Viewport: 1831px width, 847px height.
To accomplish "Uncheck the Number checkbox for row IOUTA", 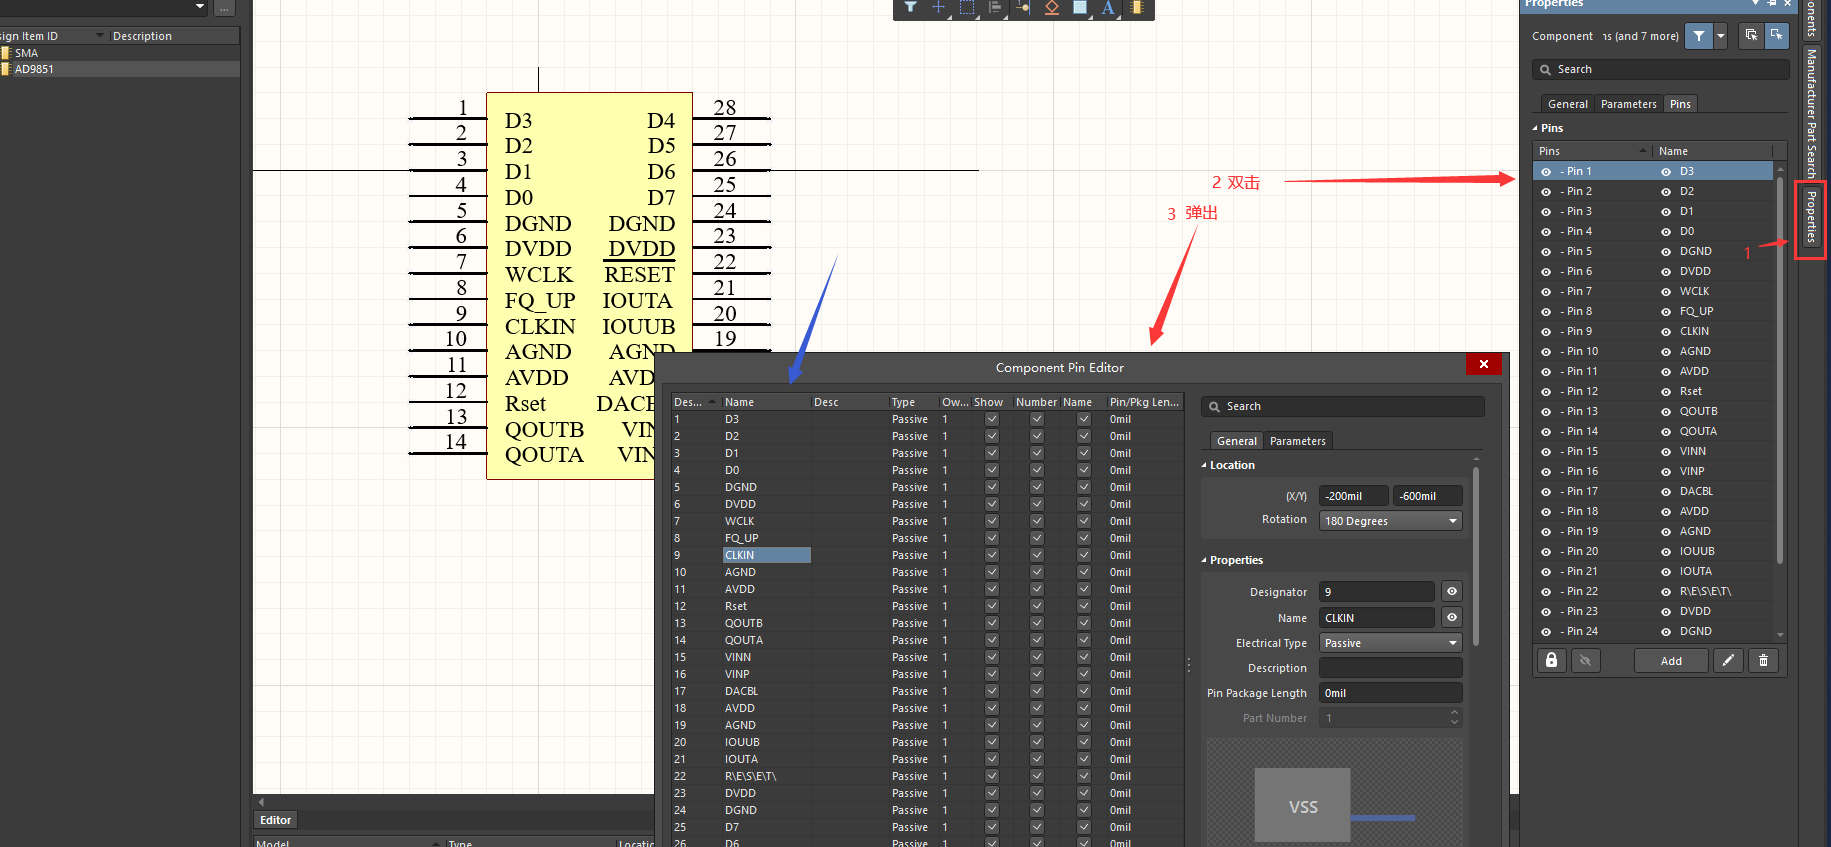I will [x=1037, y=759].
